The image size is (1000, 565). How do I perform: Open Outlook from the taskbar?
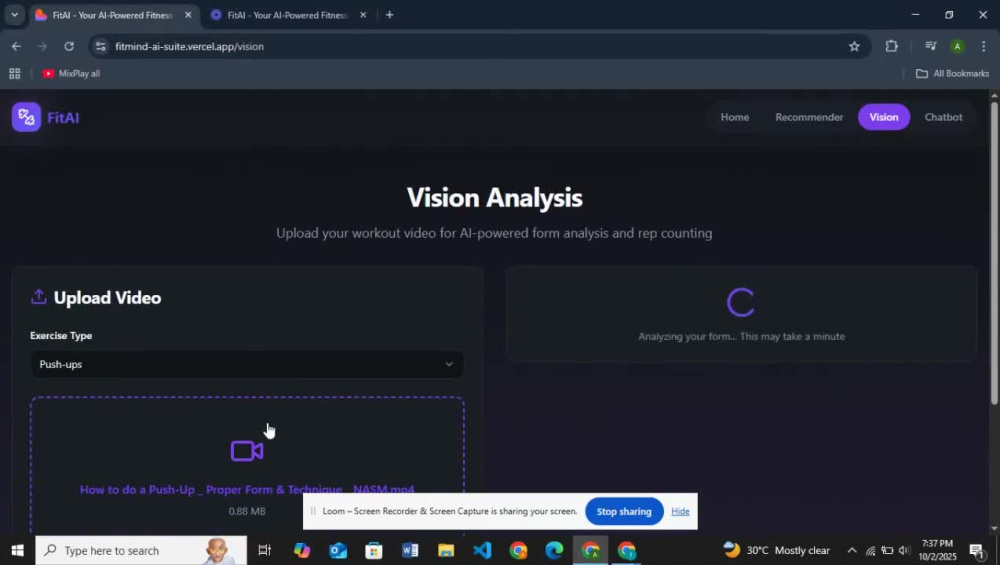[x=338, y=550]
